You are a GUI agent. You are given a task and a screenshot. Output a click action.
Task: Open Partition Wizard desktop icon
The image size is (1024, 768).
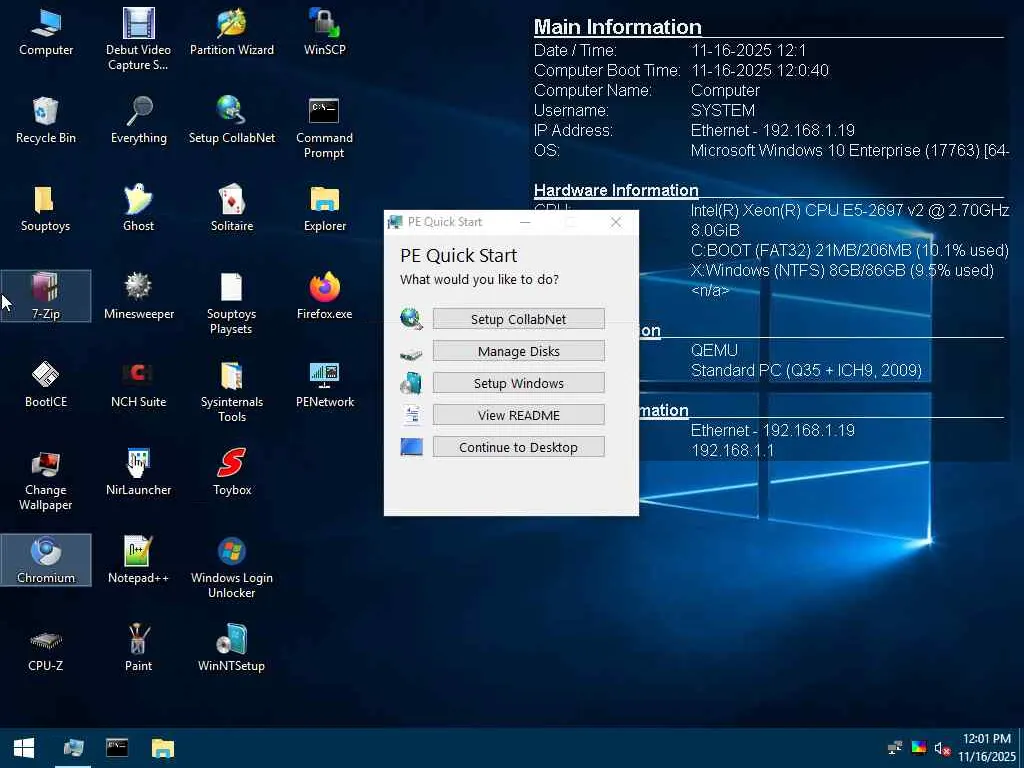(232, 31)
